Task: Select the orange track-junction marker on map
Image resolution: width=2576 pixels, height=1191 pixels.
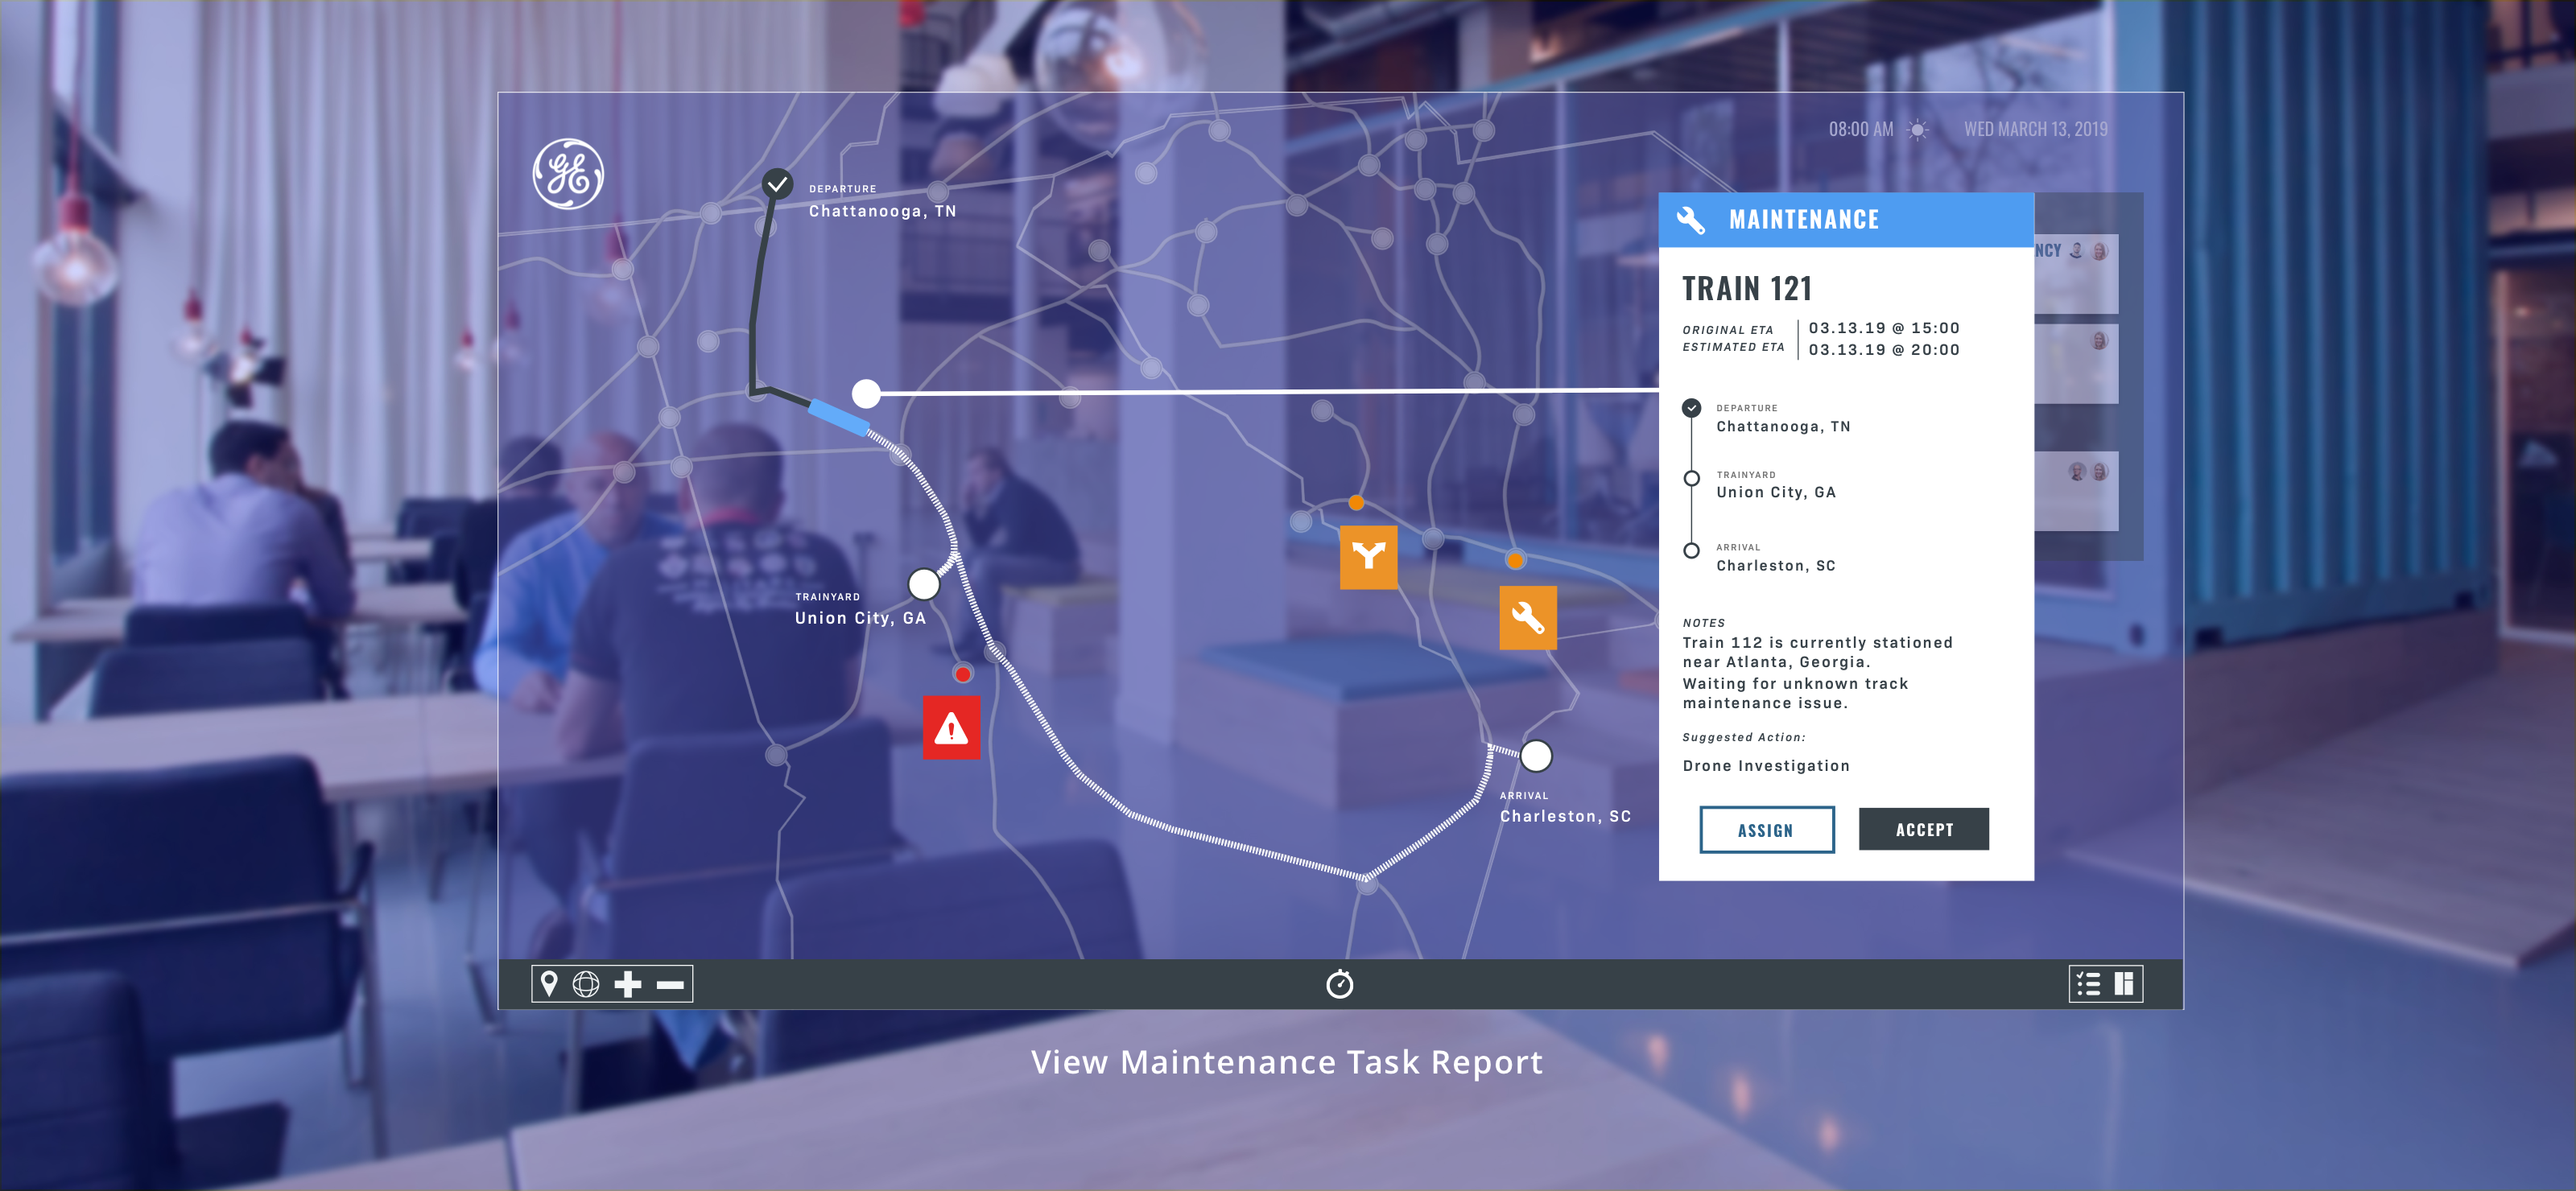Action: point(1368,557)
